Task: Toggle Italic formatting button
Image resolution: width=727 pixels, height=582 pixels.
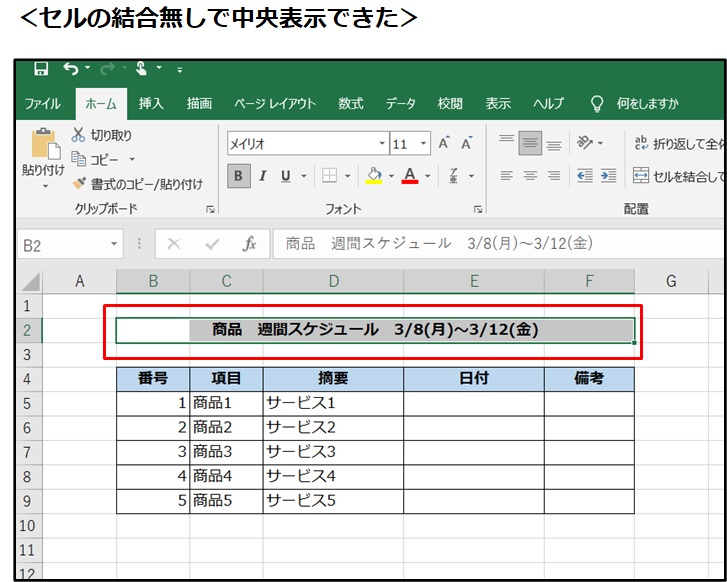Action: tap(263, 176)
